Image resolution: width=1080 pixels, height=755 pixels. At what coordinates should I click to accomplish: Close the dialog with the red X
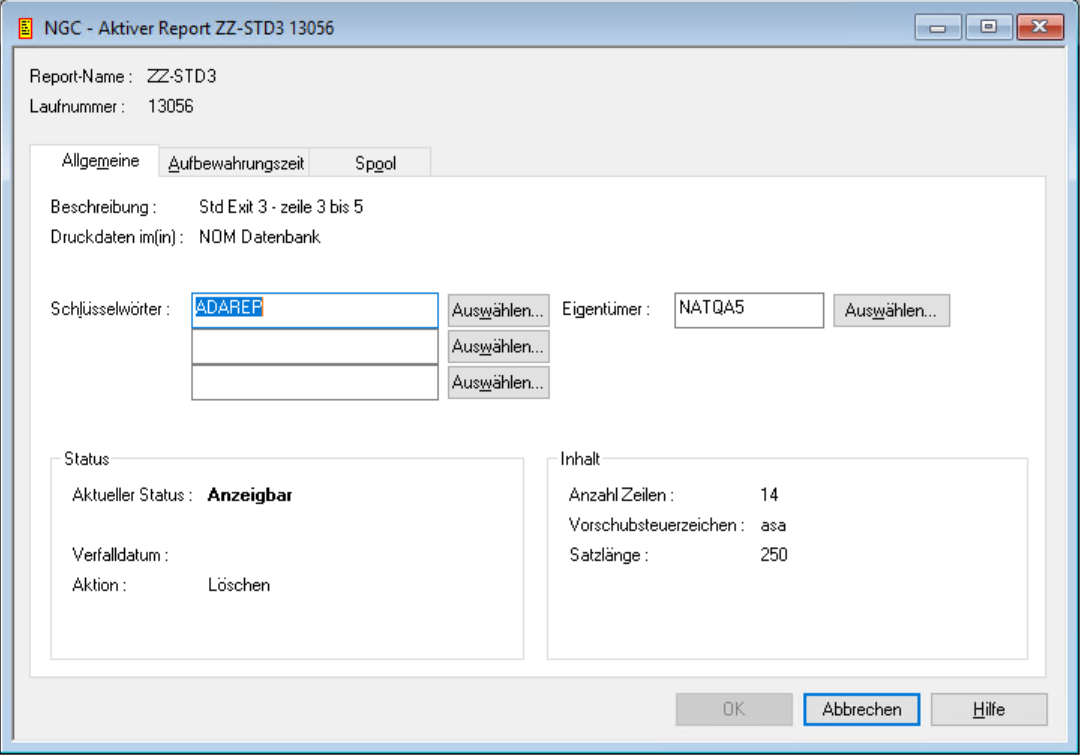[1039, 28]
